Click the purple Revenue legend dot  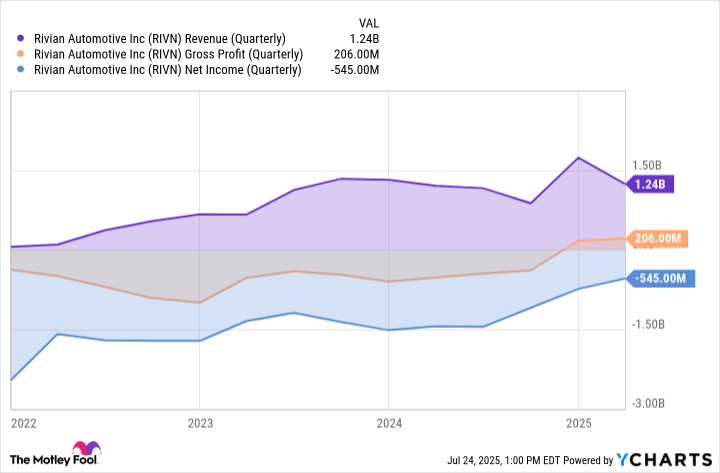click(x=20, y=39)
